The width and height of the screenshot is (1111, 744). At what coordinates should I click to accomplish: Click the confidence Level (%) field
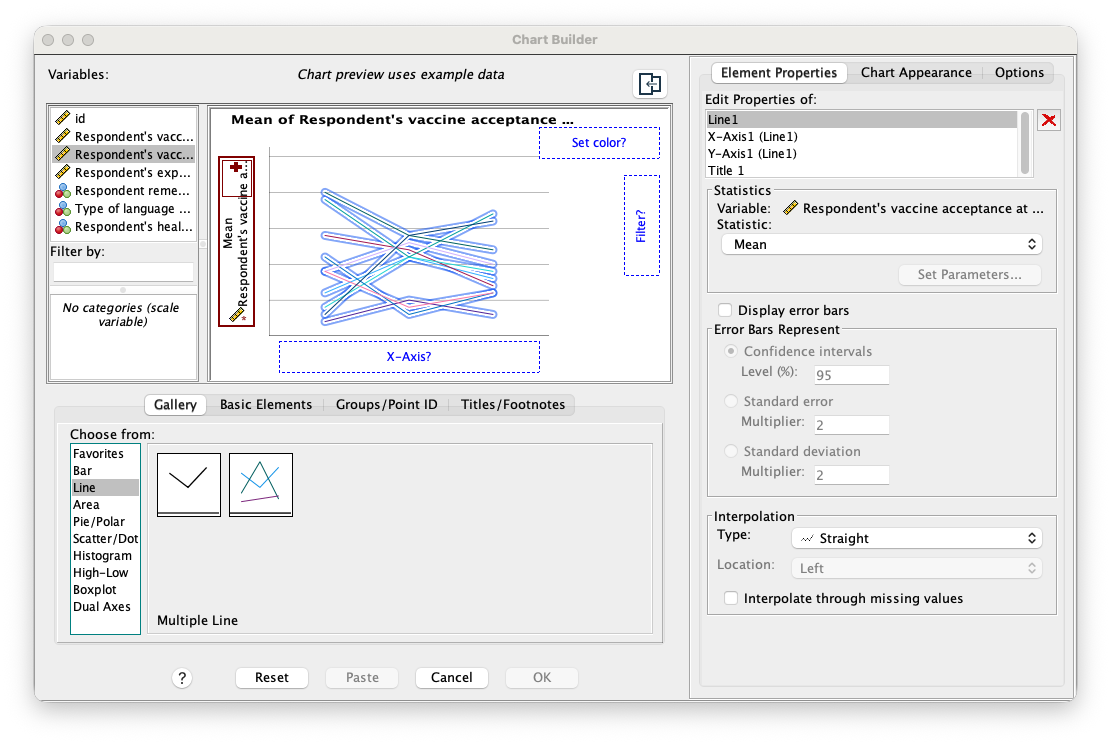(852, 375)
